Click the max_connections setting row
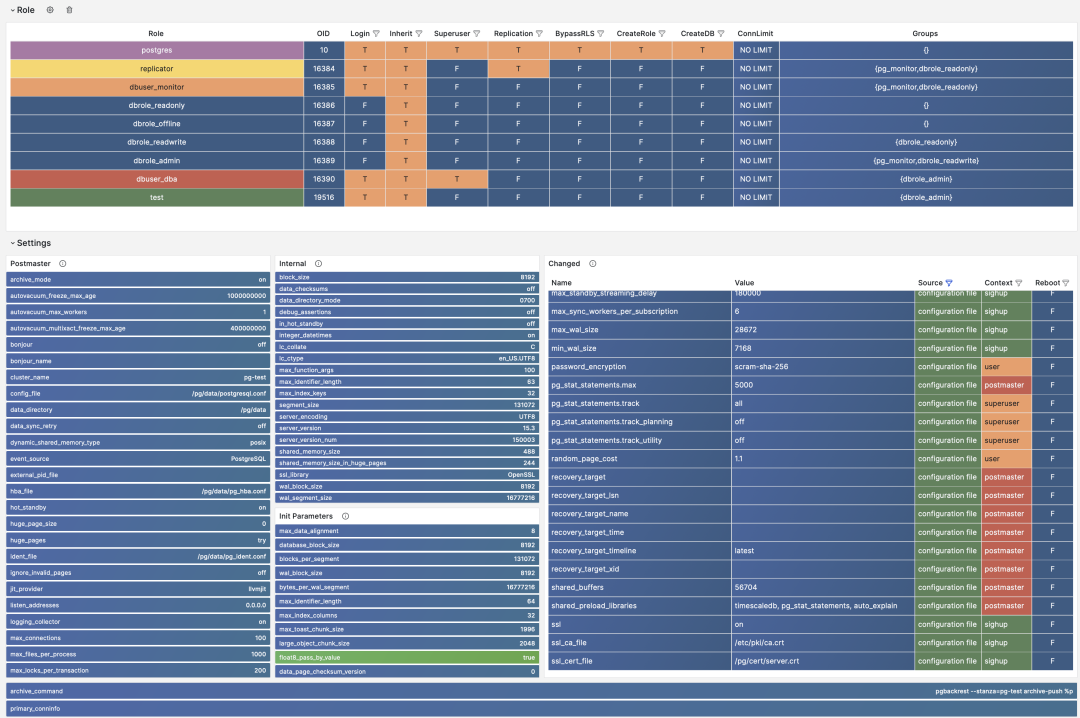 tap(138, 638)
